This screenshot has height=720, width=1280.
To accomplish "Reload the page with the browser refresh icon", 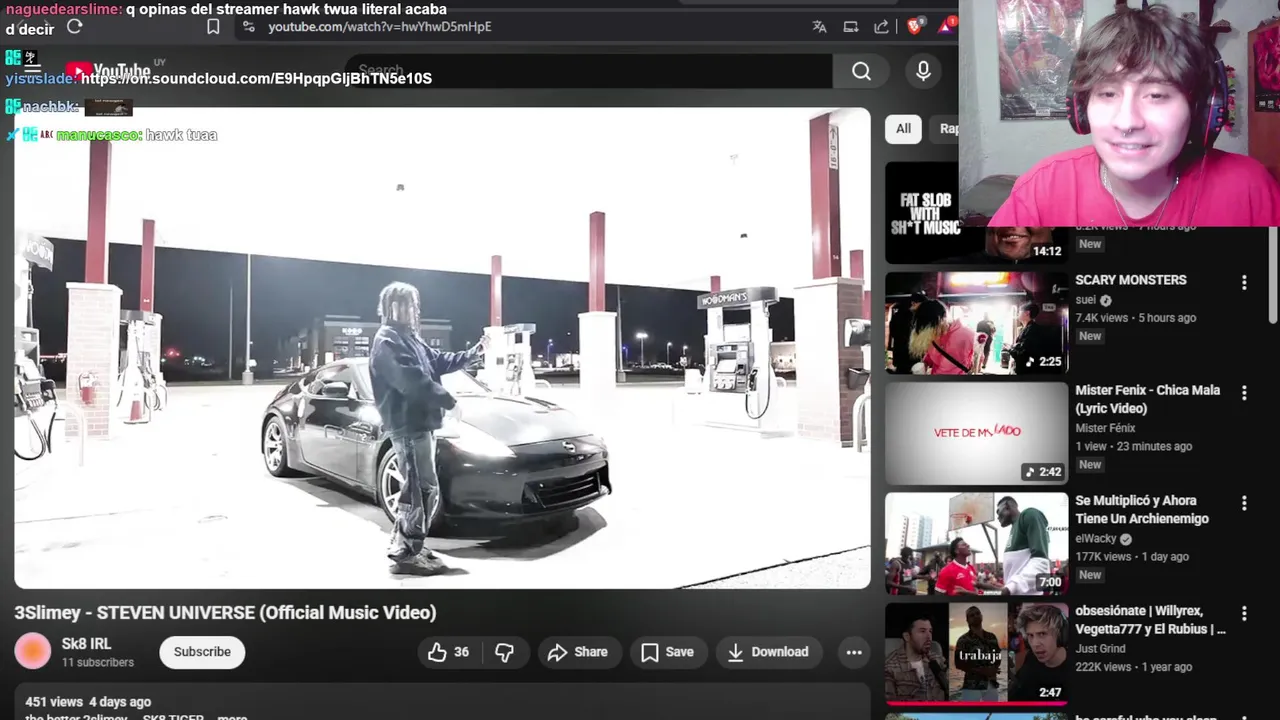I will click(x=74, y=27).
